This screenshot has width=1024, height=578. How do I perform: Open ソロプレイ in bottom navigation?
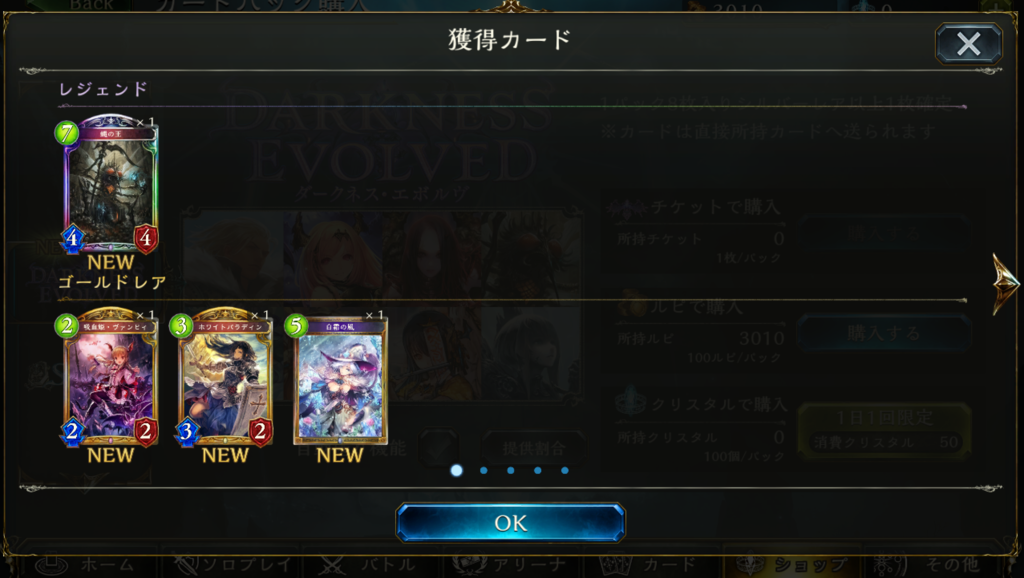click(x=234, y=564)
